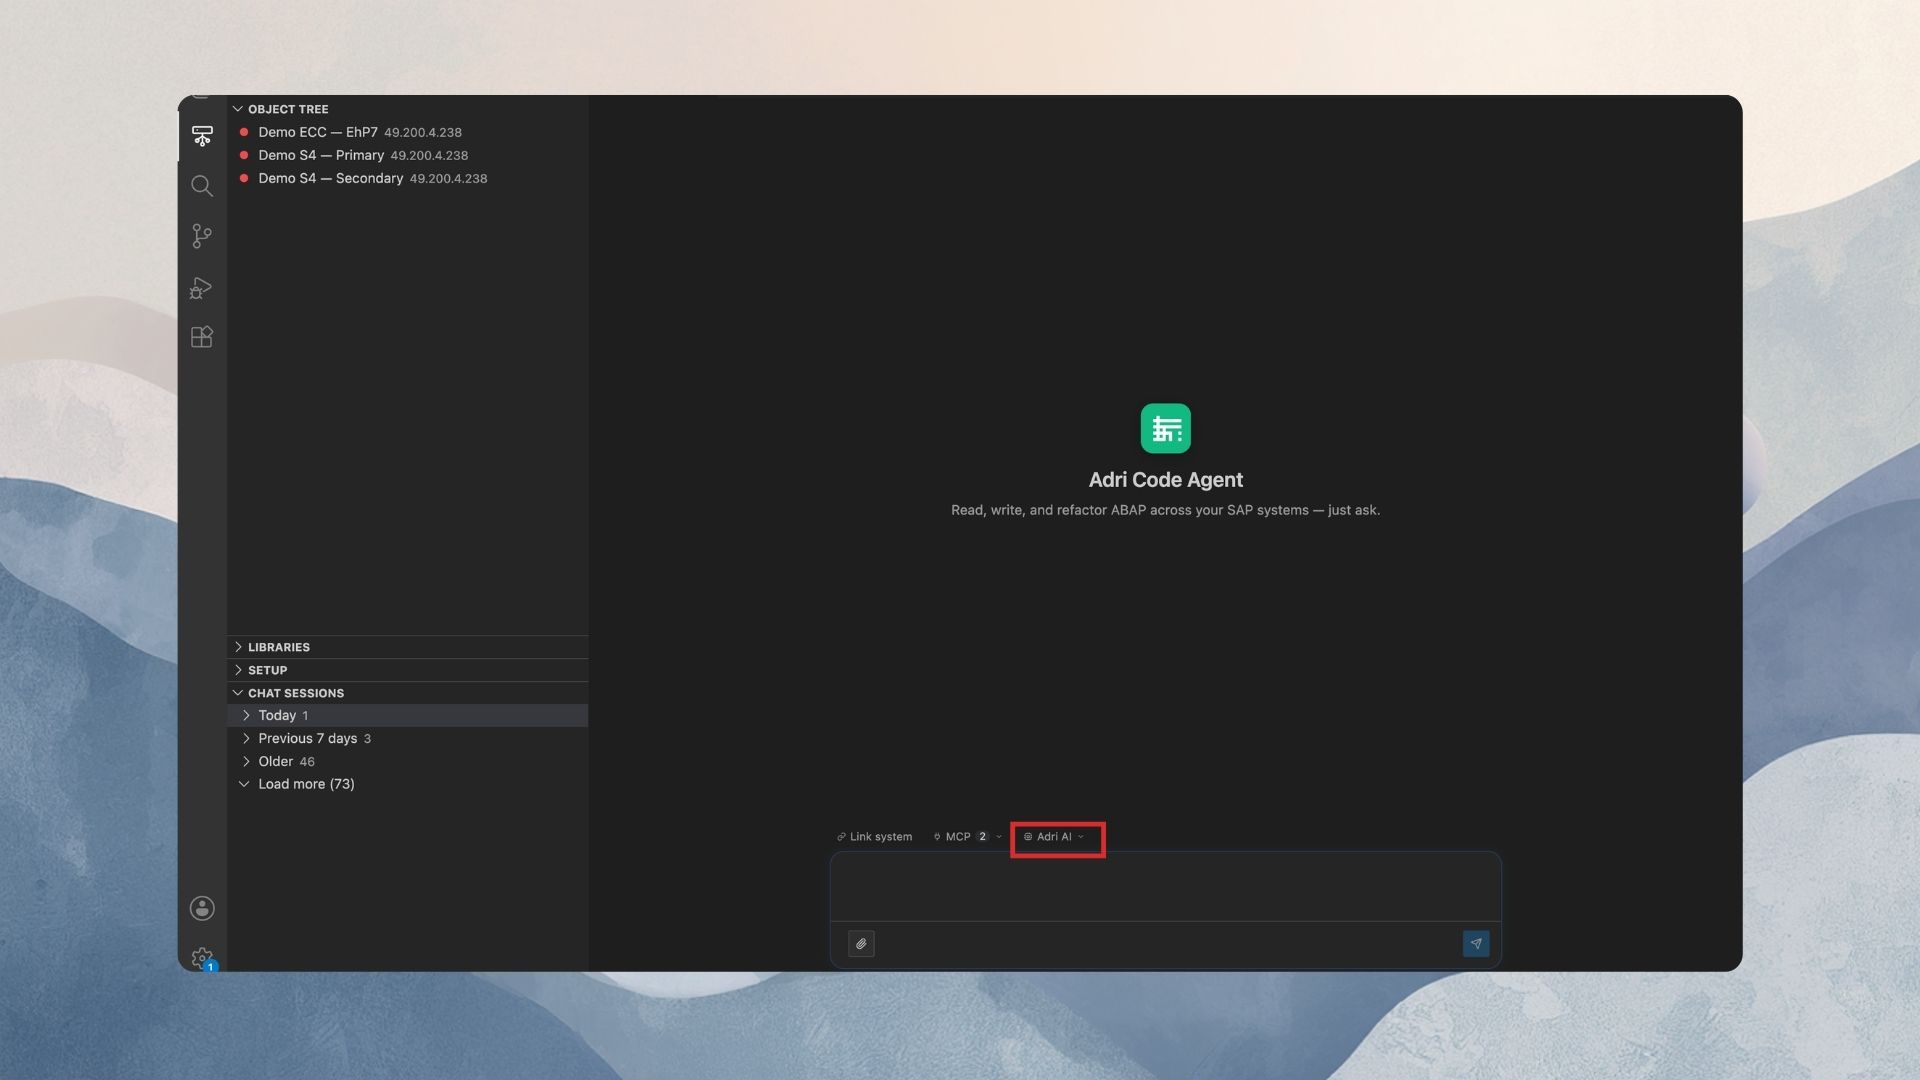Screen dimensions: 1920x1080
Task: Focus the chat message input box
Action: coord(1166,886)
